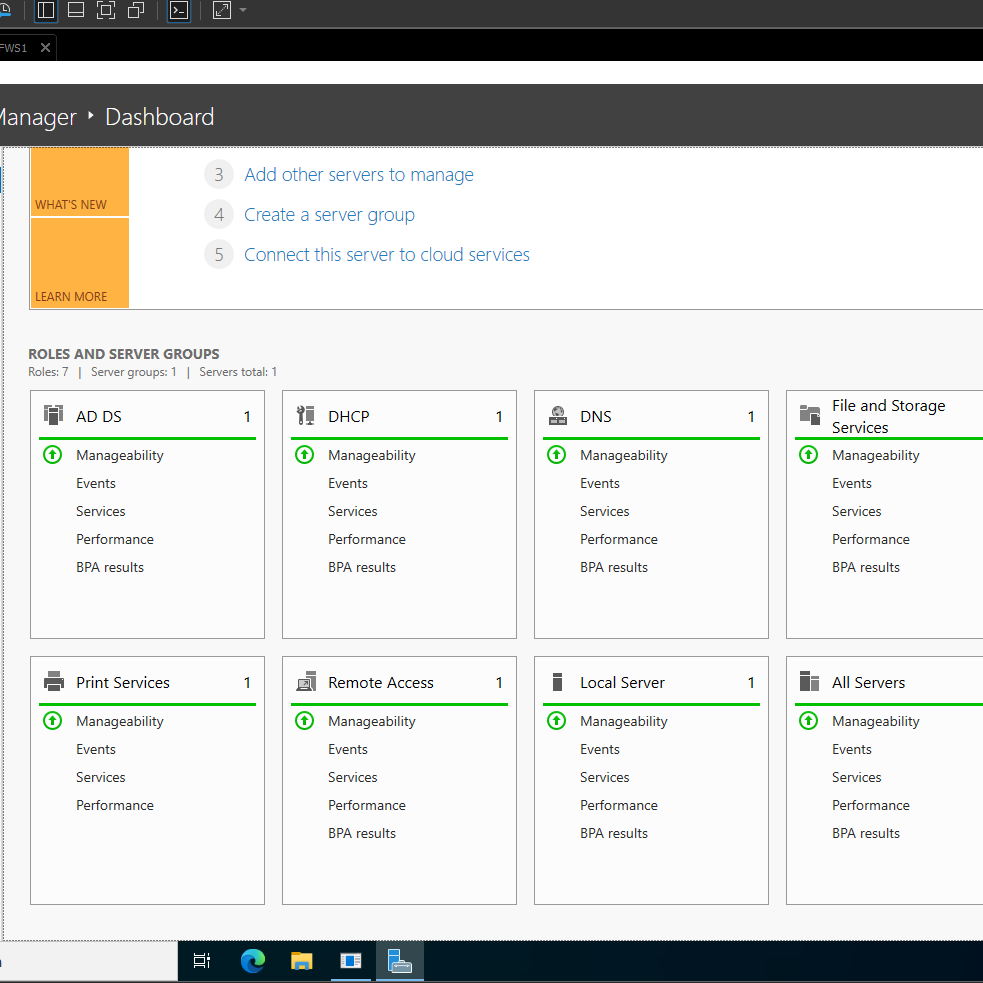
Task: Open the VM console view icon
Action: click(x=179, y=11)
